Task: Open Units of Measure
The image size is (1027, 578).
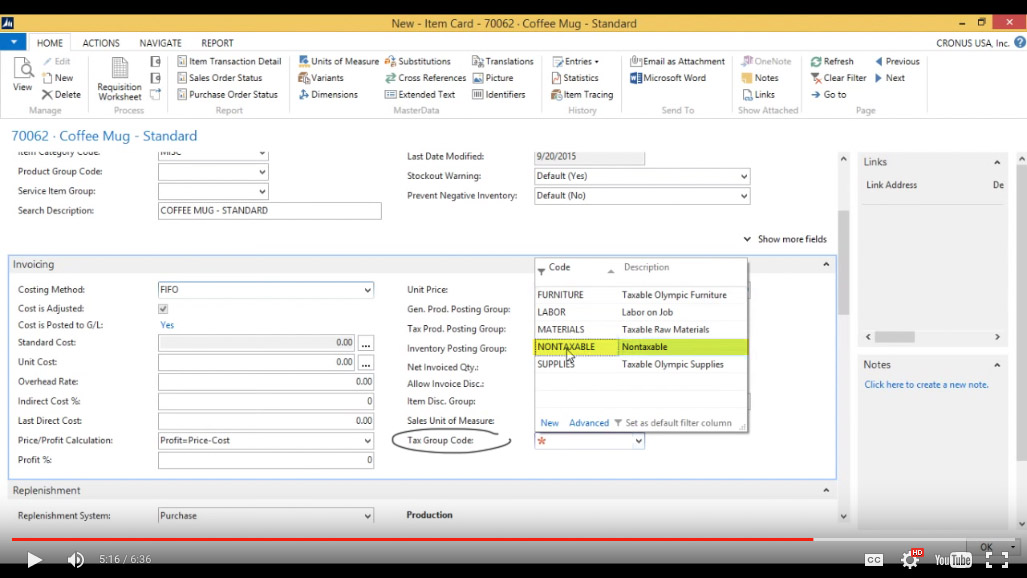Action: tap(339, 61)
